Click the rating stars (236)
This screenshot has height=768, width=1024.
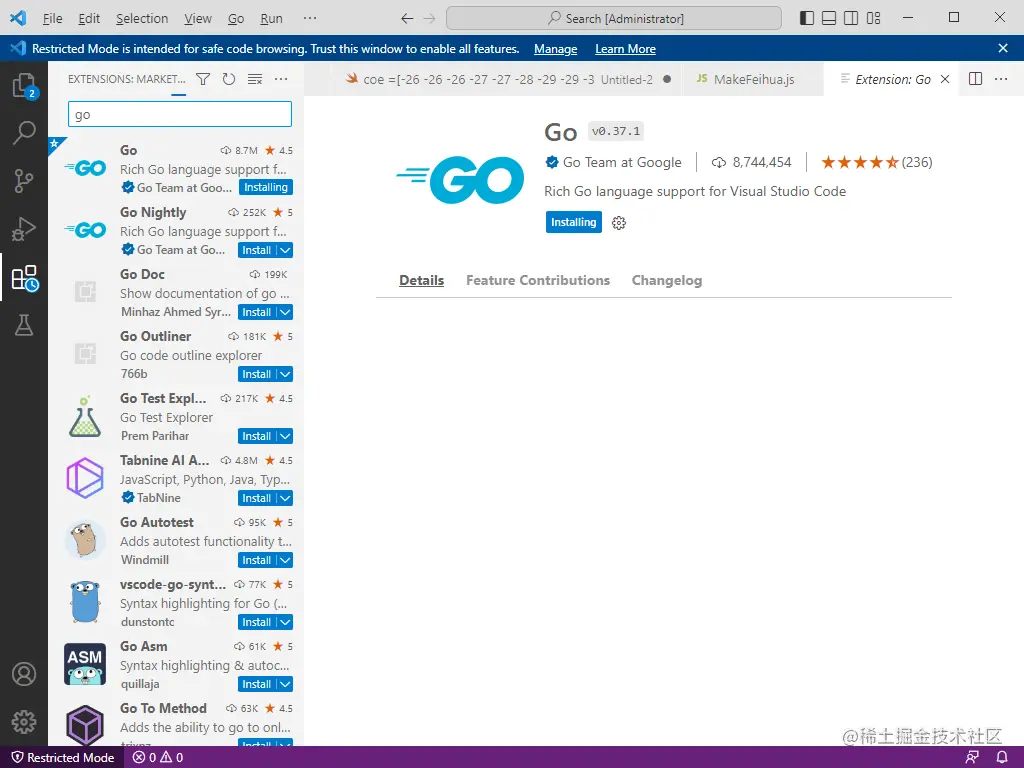876,162
